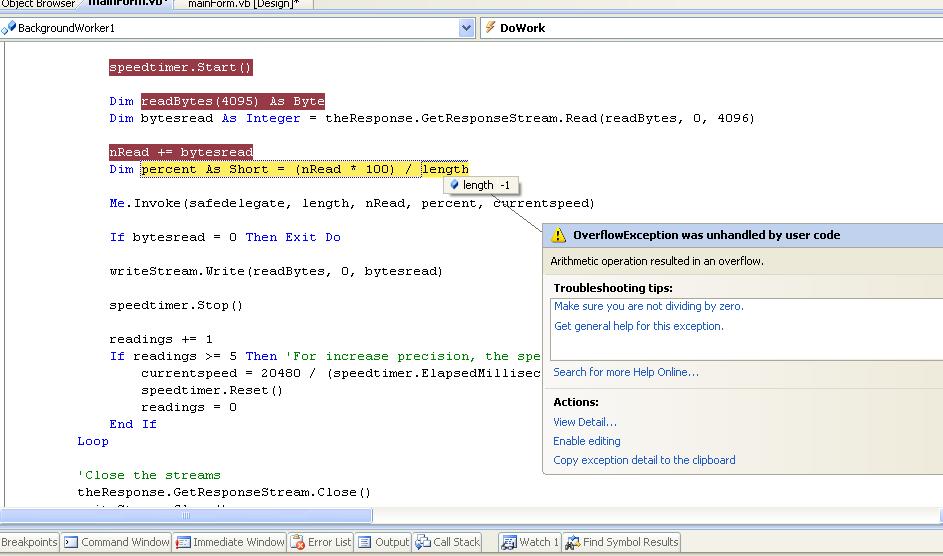Click 'Make sure you are not dividing by zero' tip

(648, 306)
